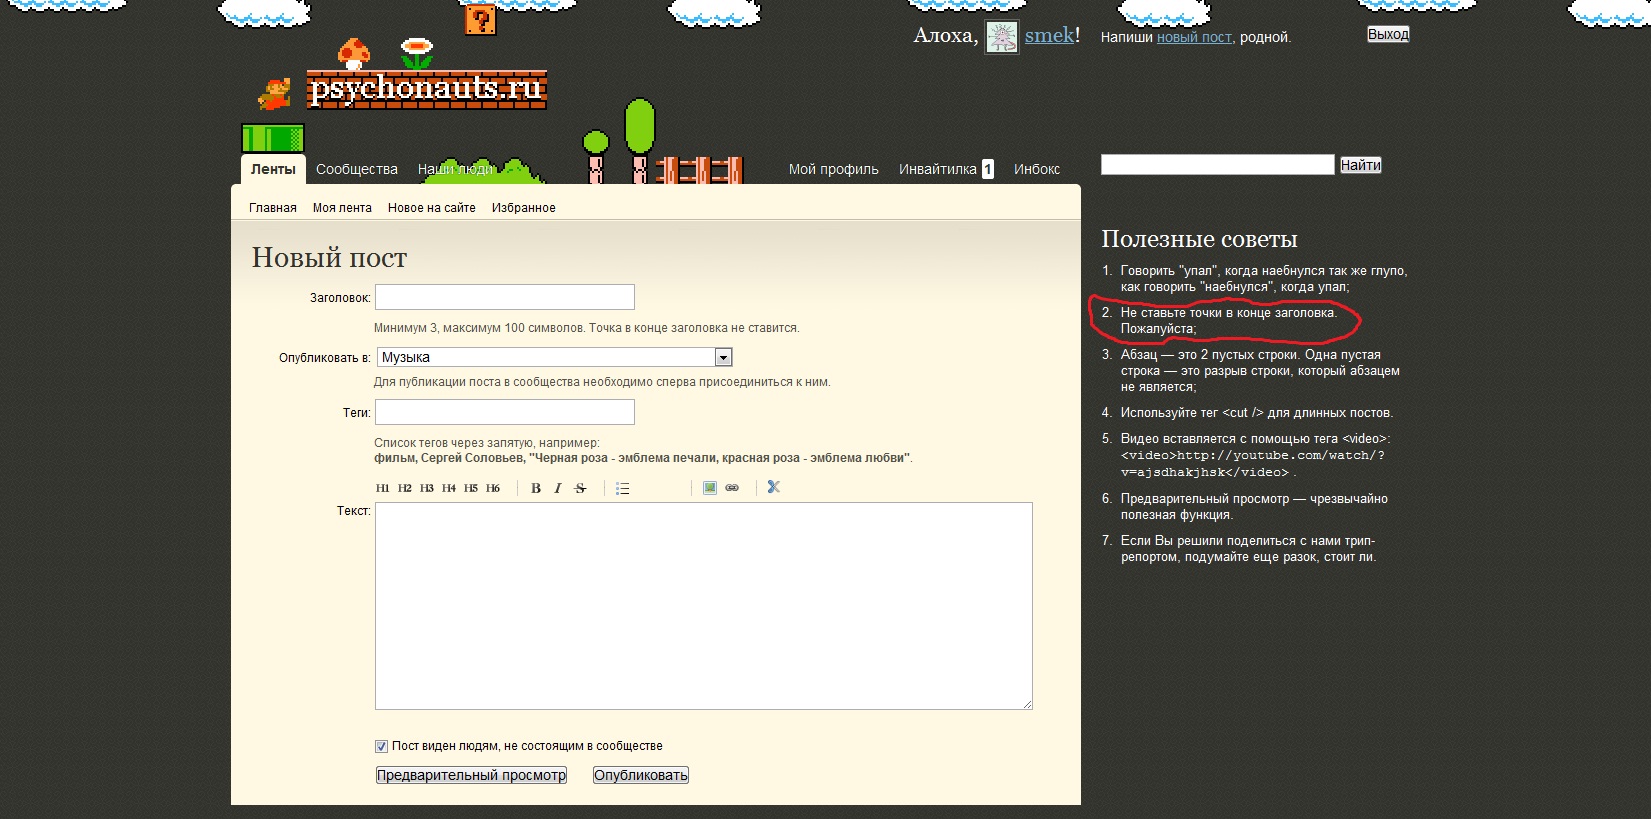
Task: Open the 'Опубликовать в' dropdown arrow
Action: click(x=724, y=357)
